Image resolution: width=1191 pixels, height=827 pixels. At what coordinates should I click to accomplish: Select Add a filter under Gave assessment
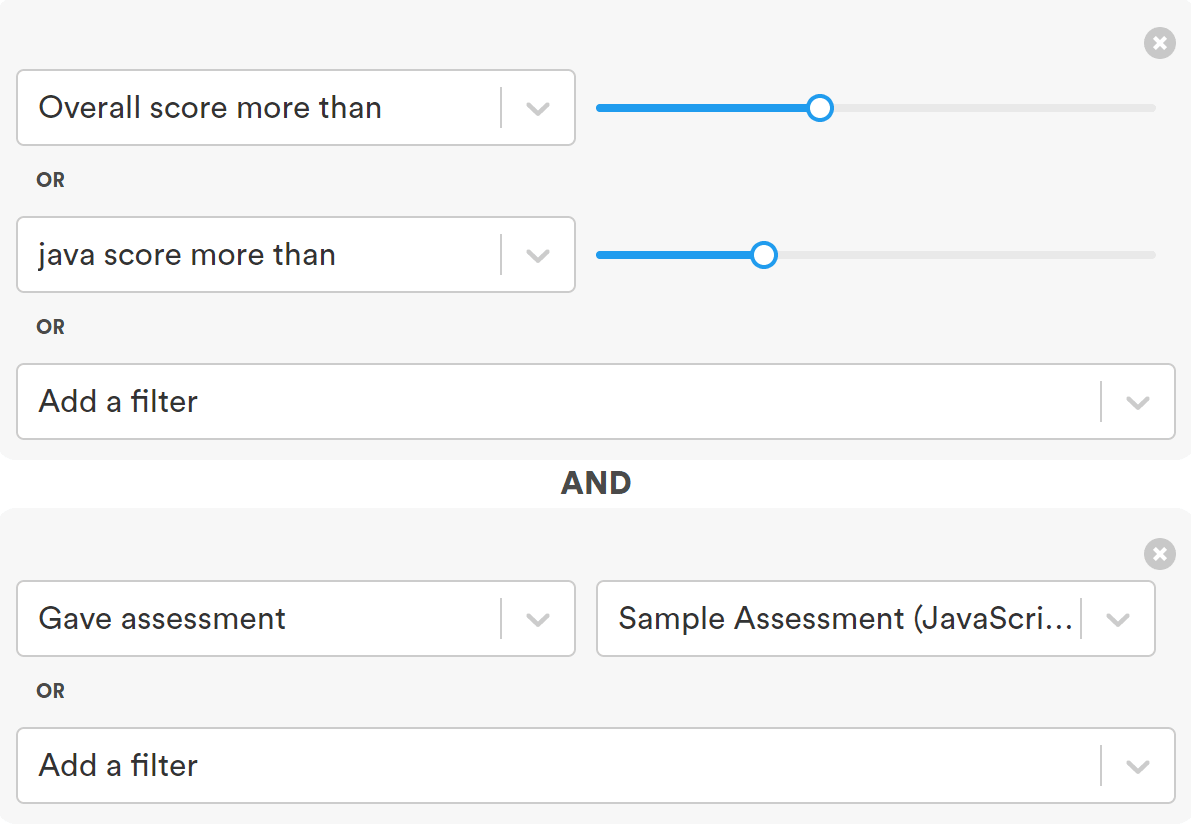pos(596,765)
